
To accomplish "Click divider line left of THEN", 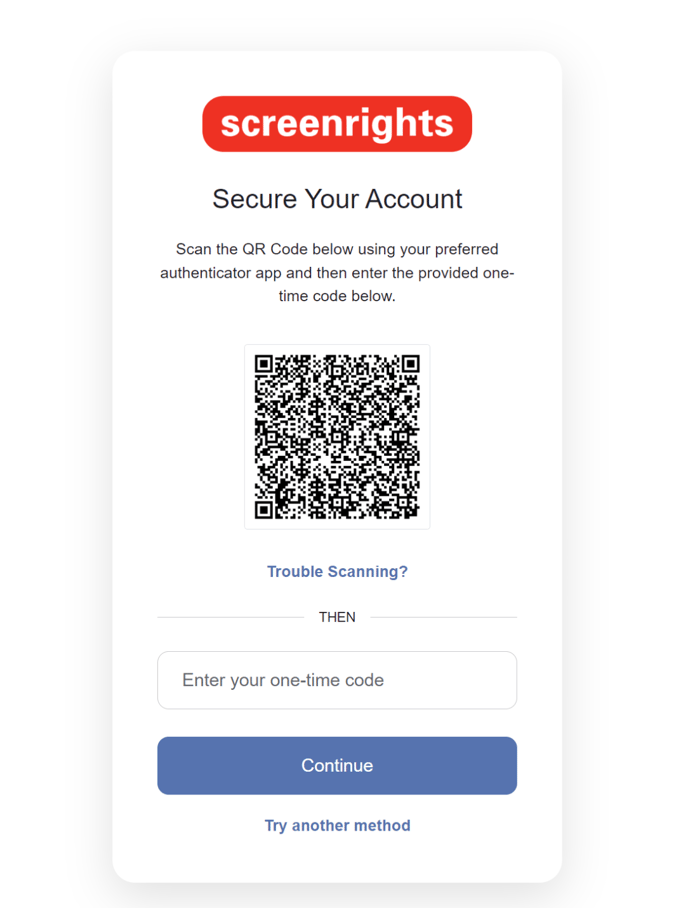I will 230,617.
